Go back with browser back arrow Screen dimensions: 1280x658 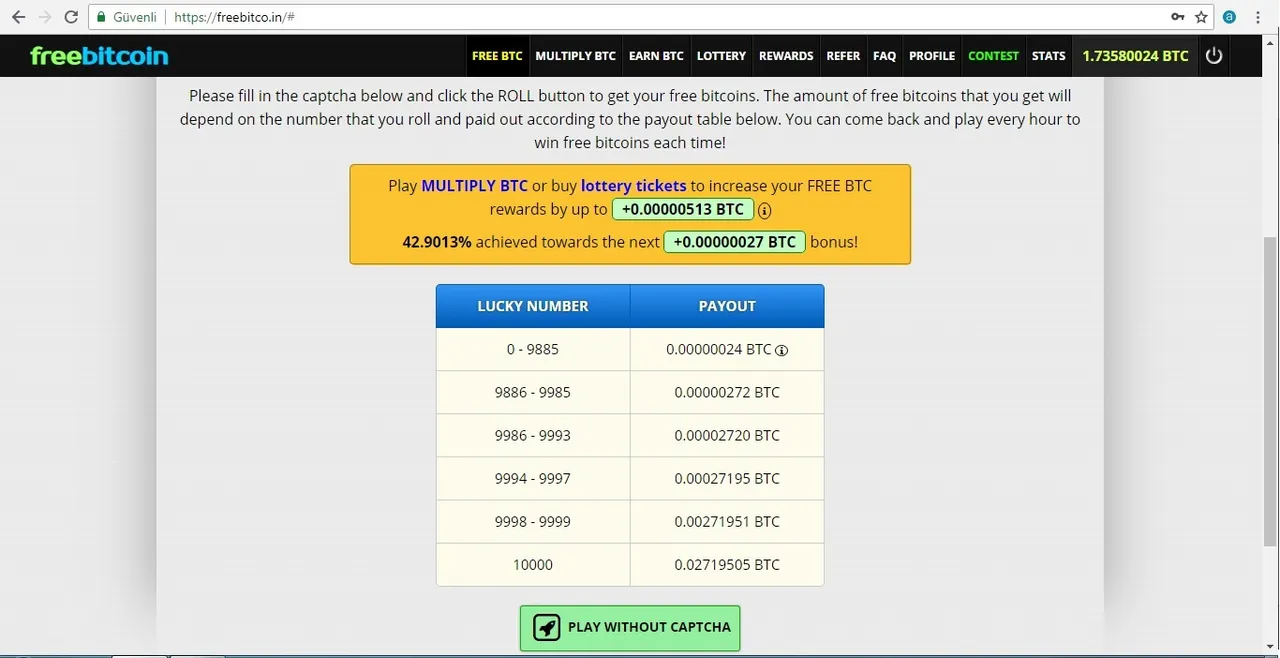18,17
